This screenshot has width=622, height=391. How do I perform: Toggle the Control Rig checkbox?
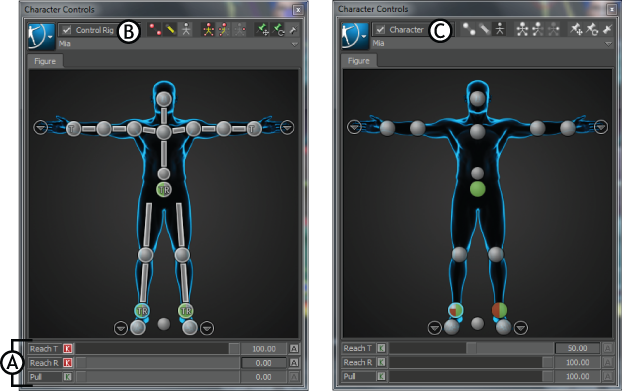[67, 30]
